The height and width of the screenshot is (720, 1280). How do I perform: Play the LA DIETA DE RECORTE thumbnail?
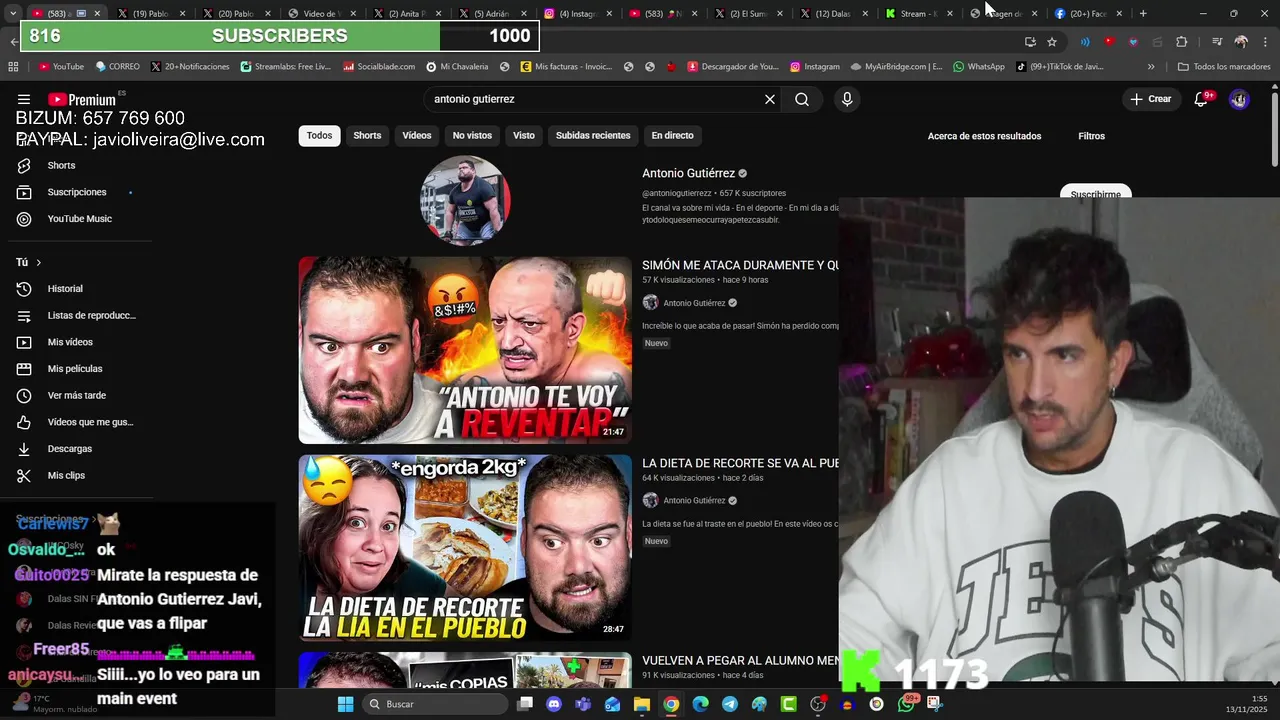pos(465,548)
